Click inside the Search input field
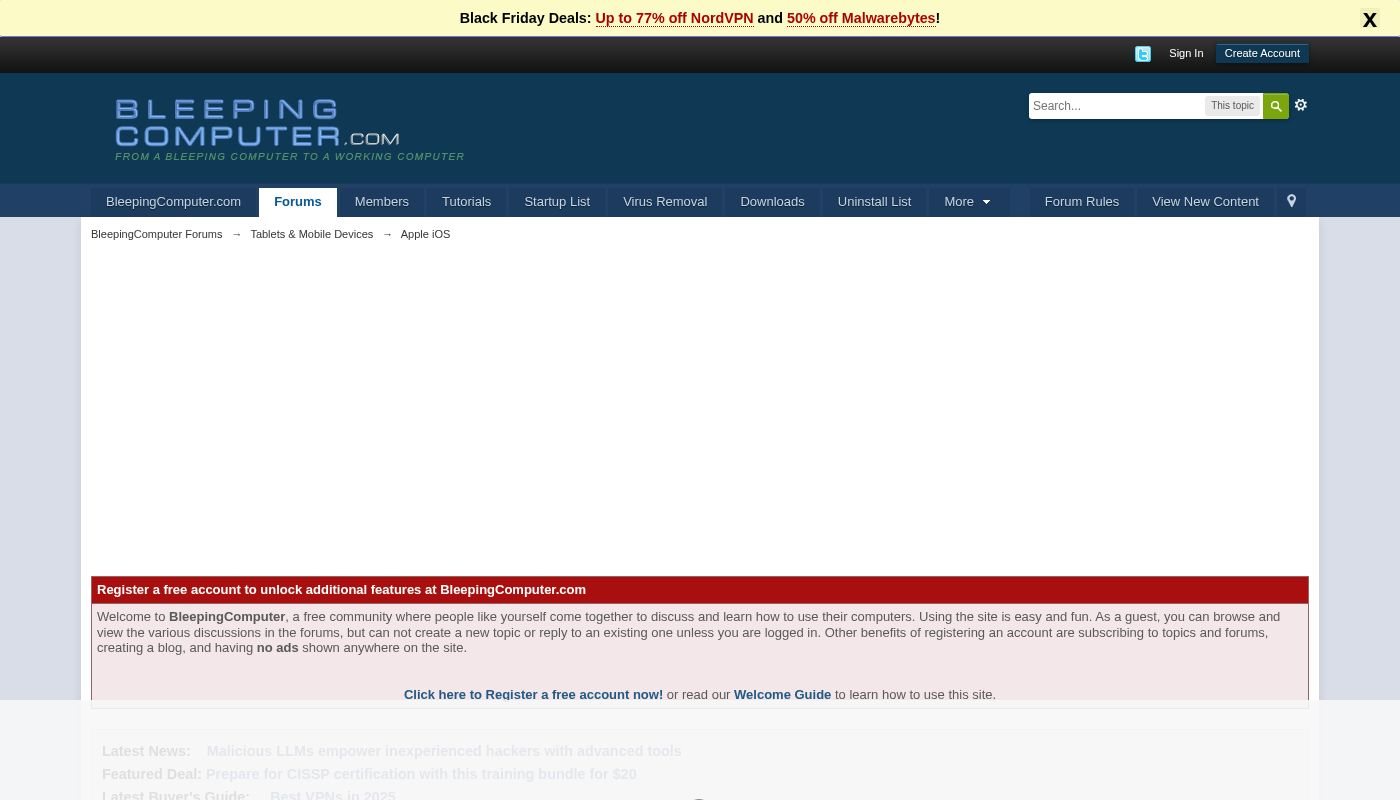 1115,106
